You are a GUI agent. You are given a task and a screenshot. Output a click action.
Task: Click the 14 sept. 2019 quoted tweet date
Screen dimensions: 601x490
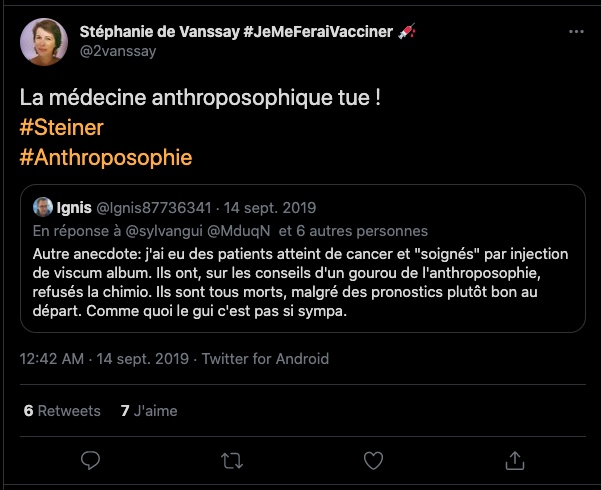[272, 208]
